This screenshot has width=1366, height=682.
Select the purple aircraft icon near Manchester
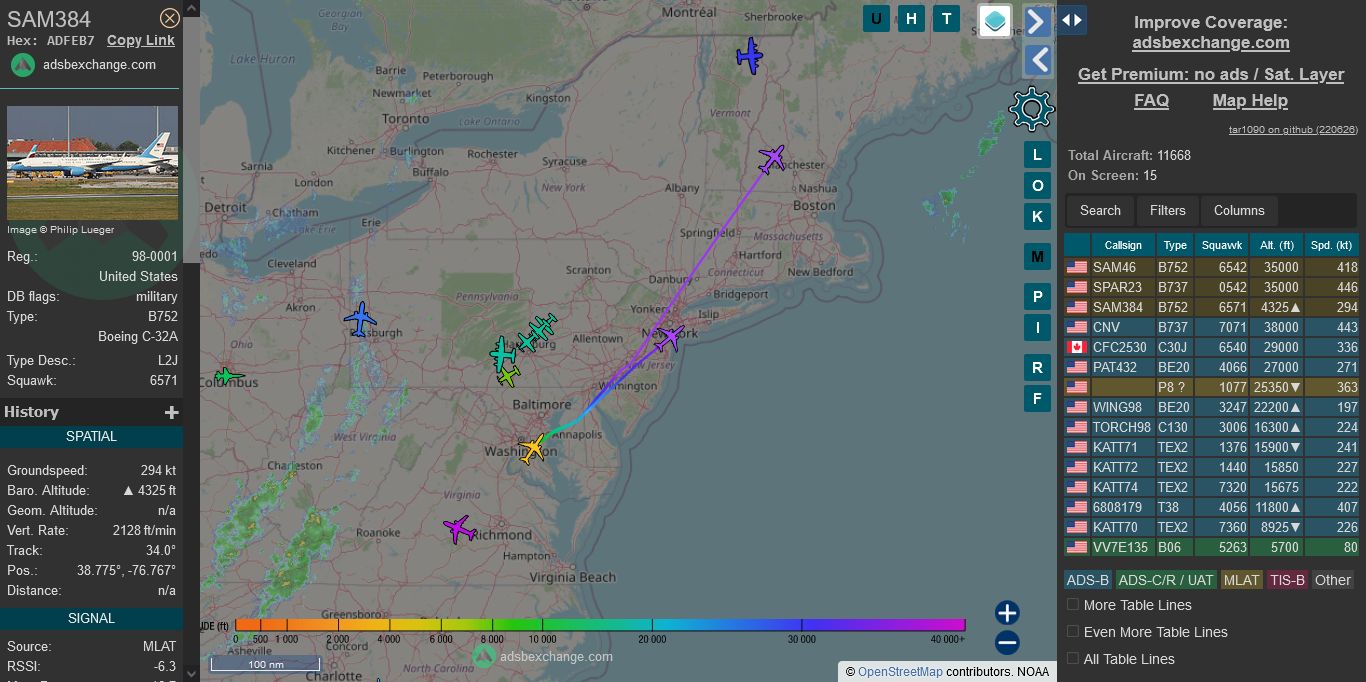[x=771, y=158]
